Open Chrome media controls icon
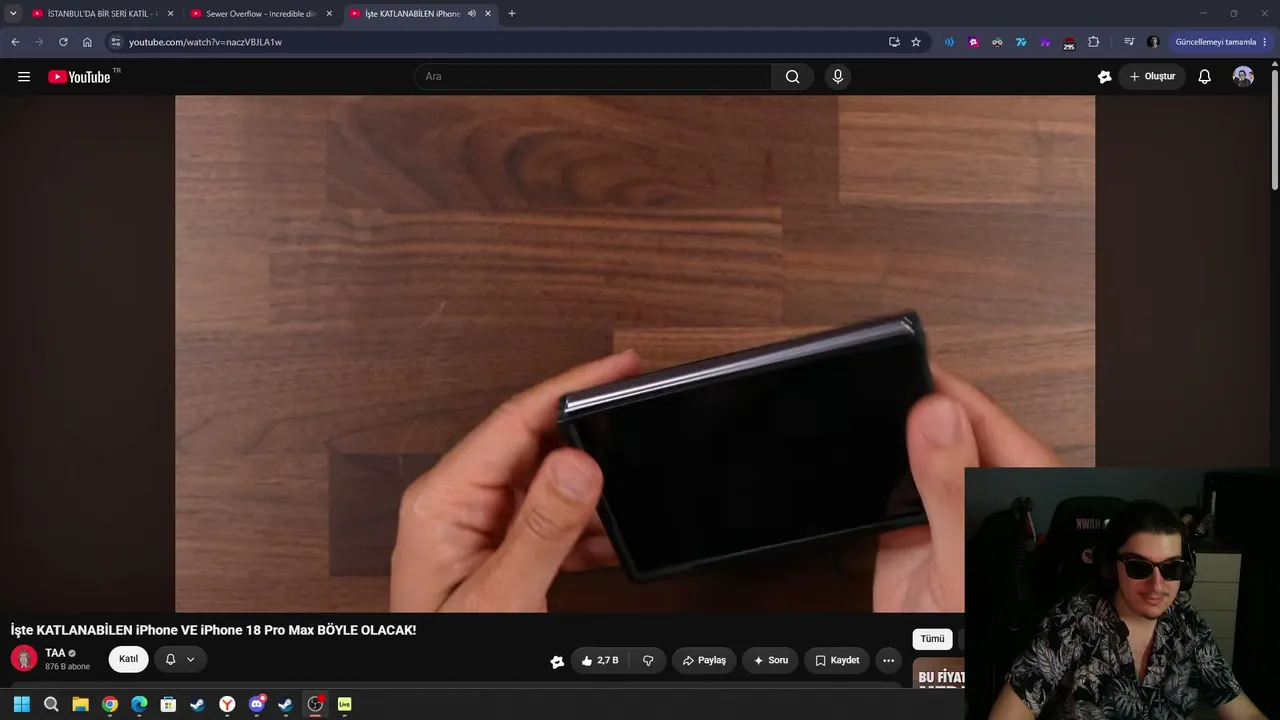 click(x=1129, y=42)
